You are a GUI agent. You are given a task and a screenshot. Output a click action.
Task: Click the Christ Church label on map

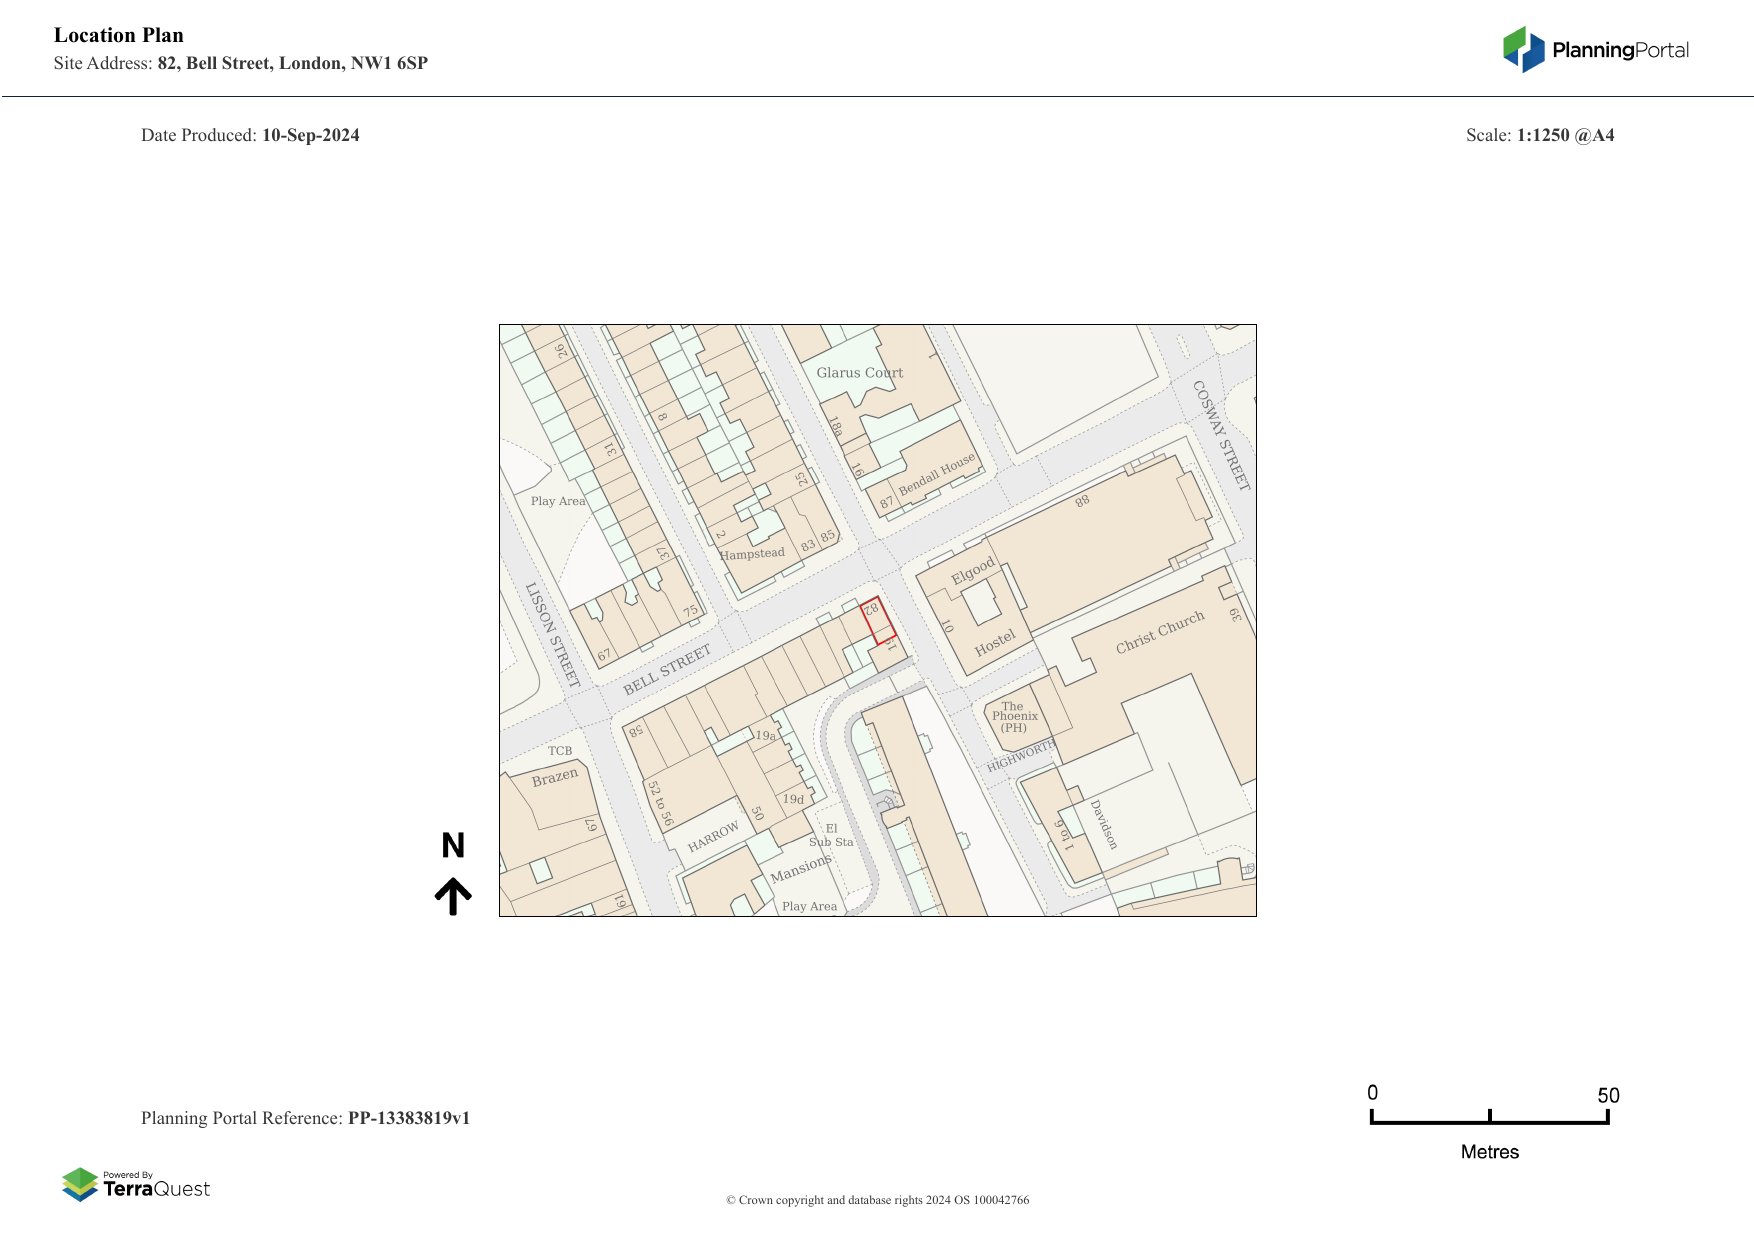tap(1160, 632)
